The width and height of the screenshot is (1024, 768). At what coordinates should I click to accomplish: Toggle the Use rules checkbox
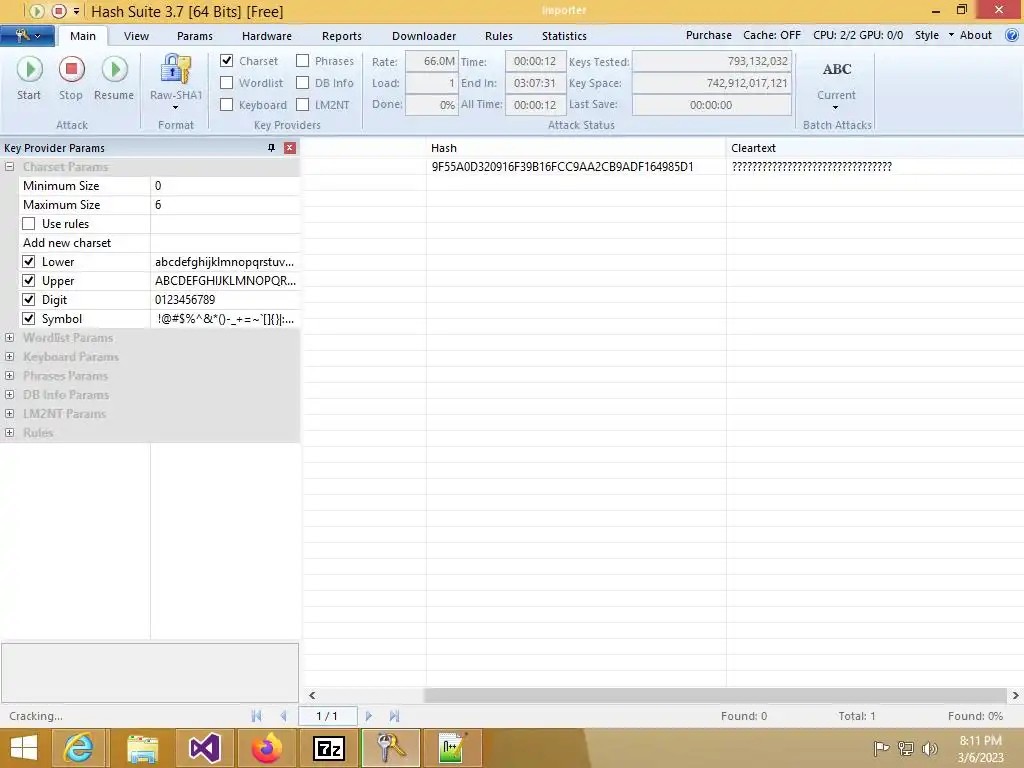click(29, 224)
